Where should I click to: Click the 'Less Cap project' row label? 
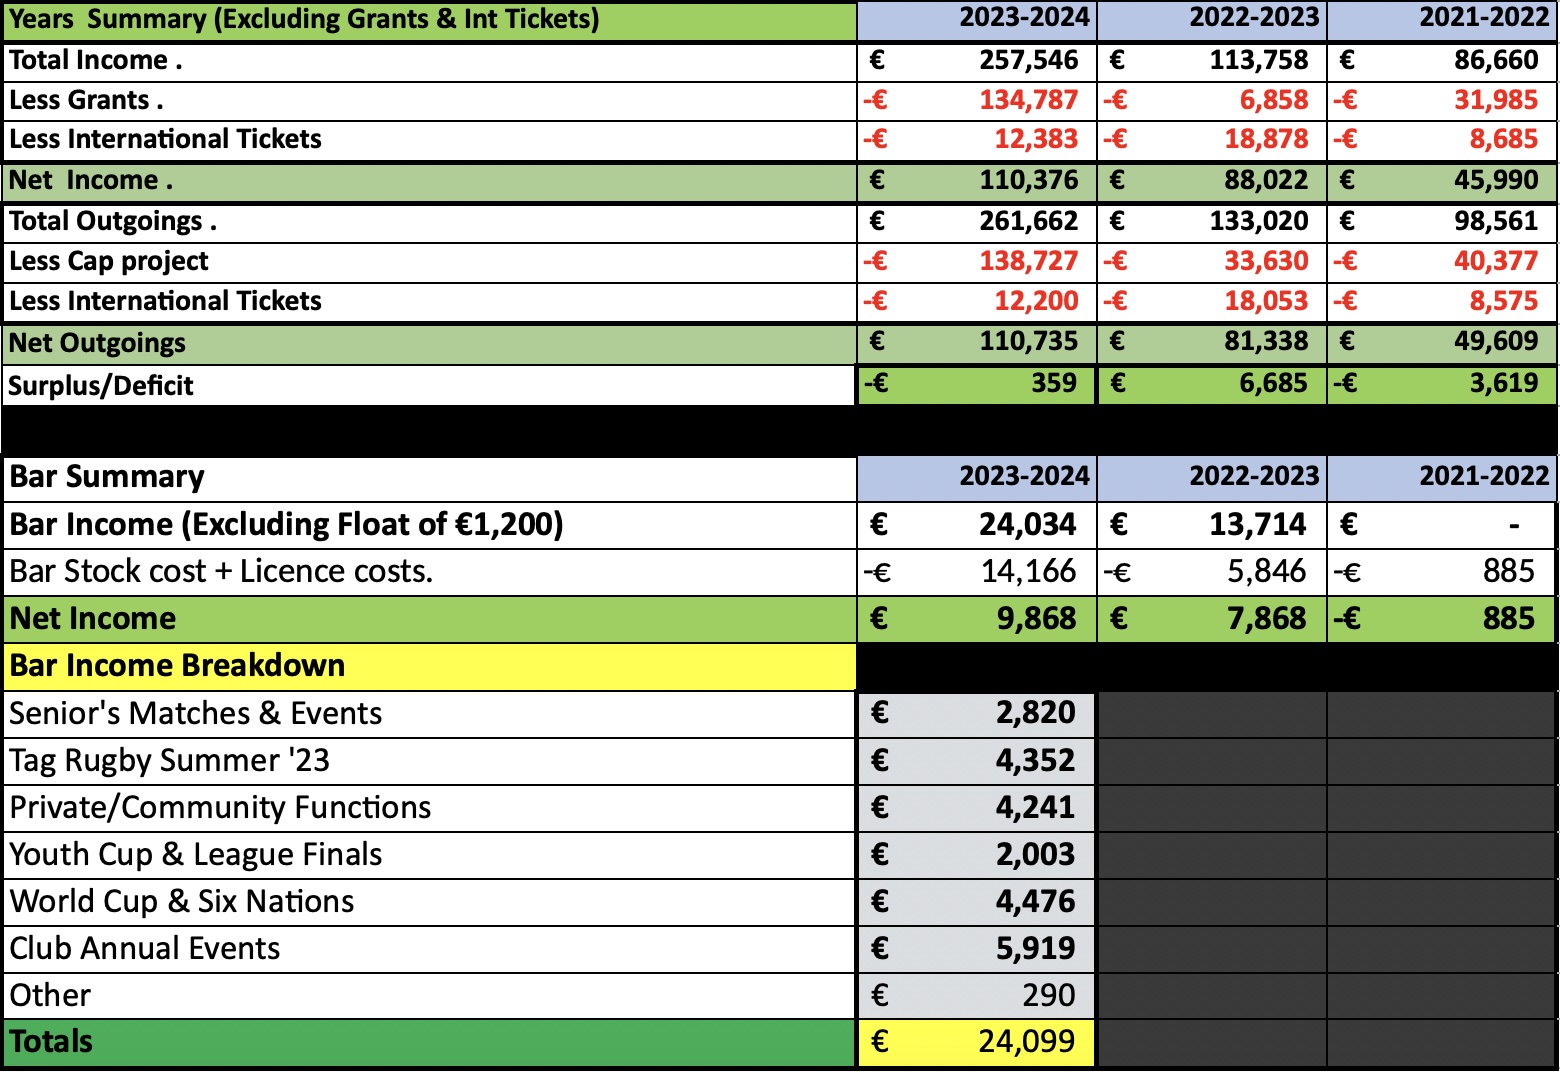[x=109, y=261]
